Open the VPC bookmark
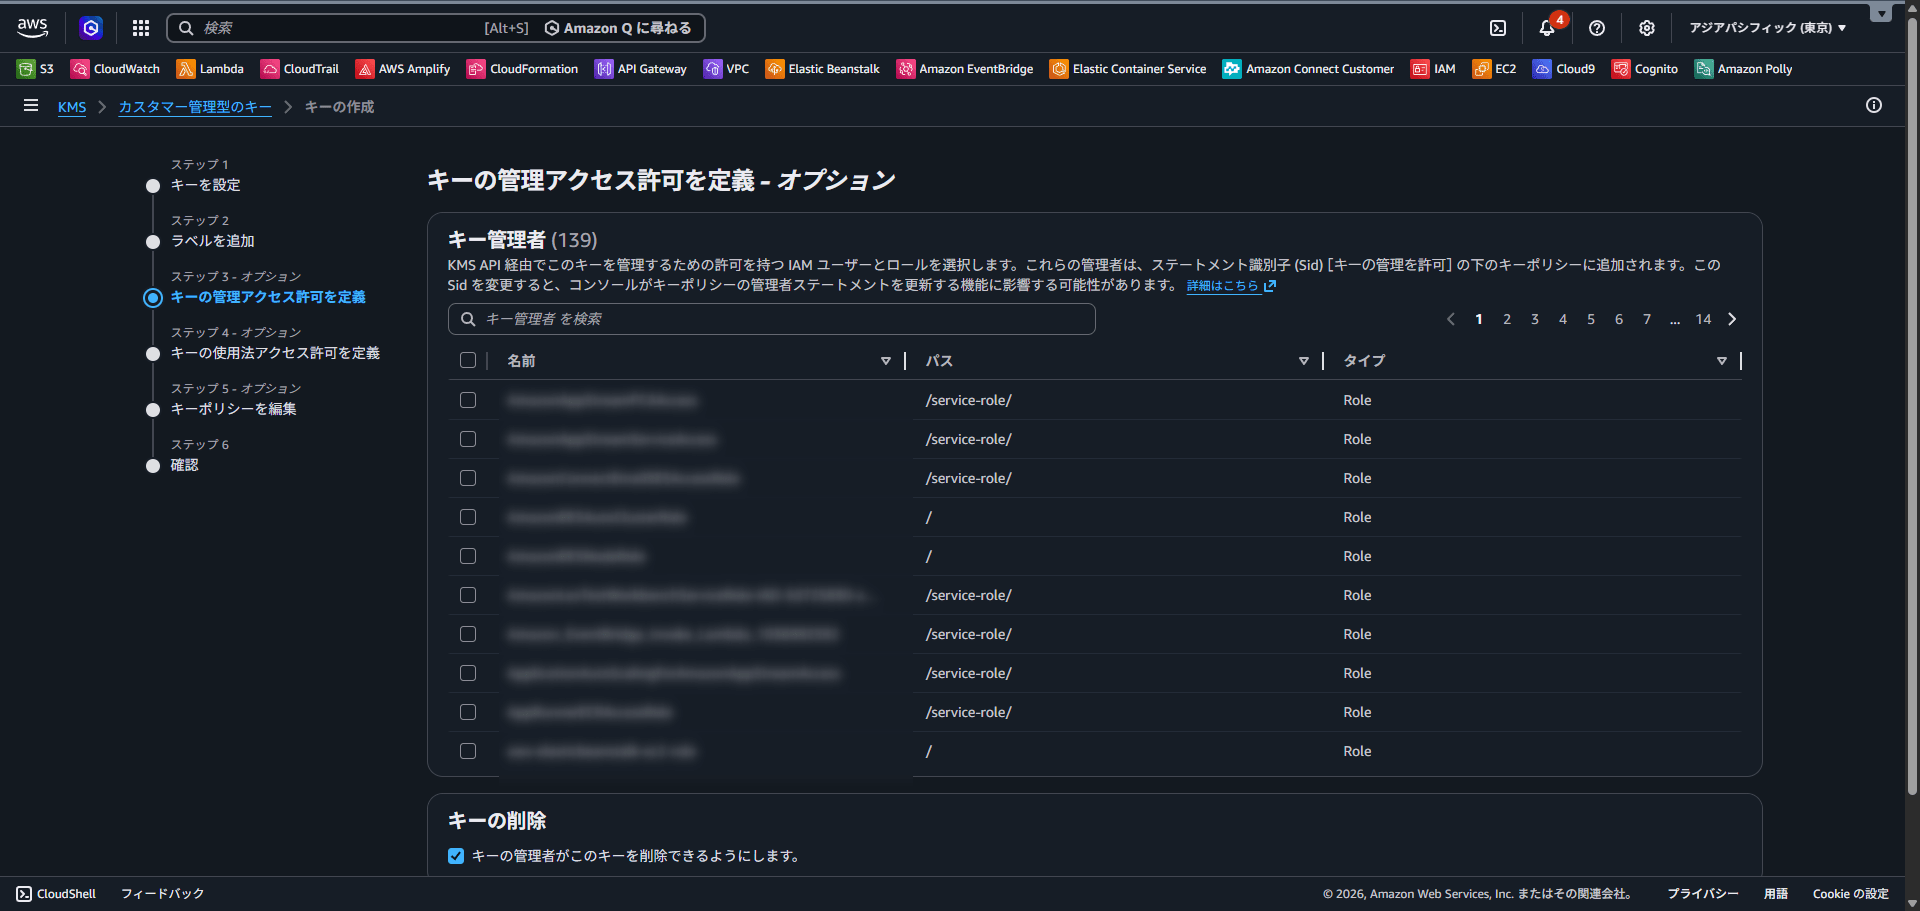Screen dimensions: 1920x911 click(x=727, y=69)
